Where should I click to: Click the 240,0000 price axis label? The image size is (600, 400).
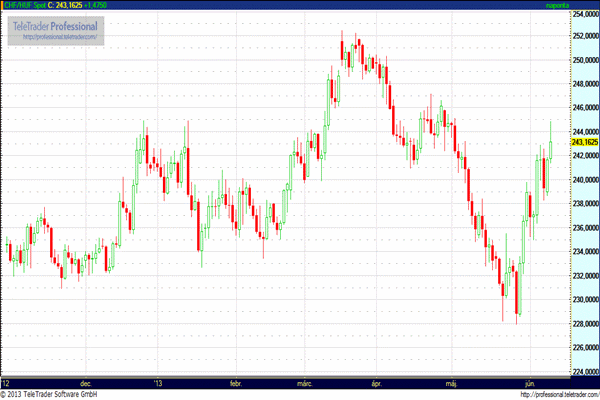click(x=584, y=180)
